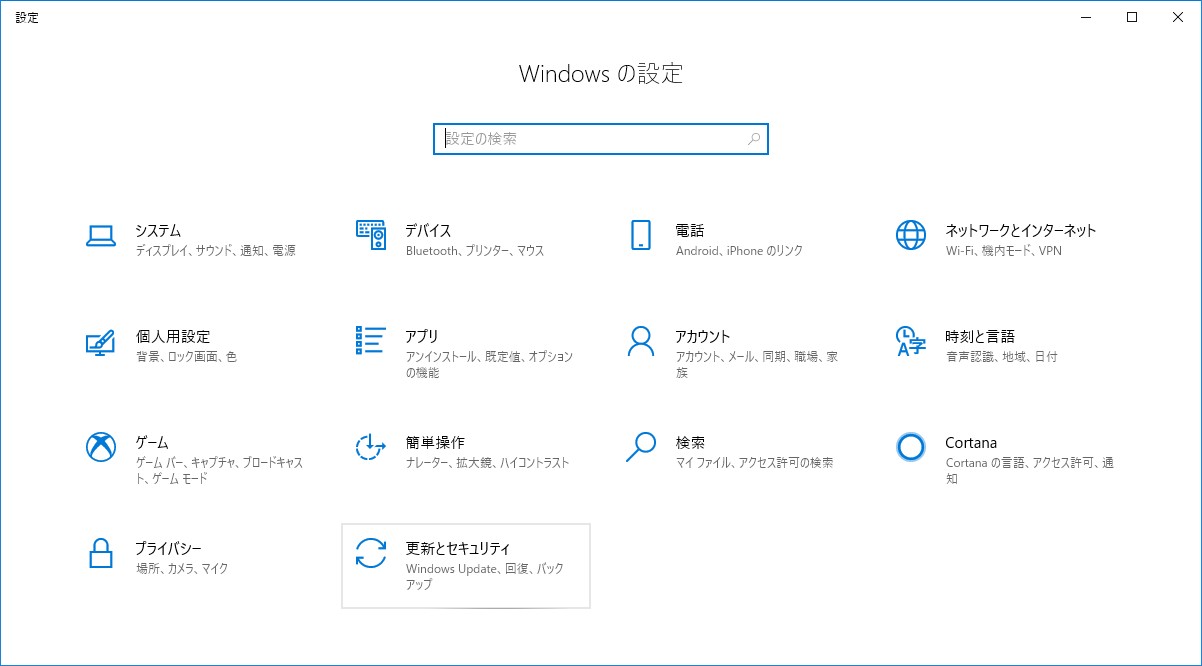
Task: Open the アカウント person icon
Action: (x=641, y=341)
